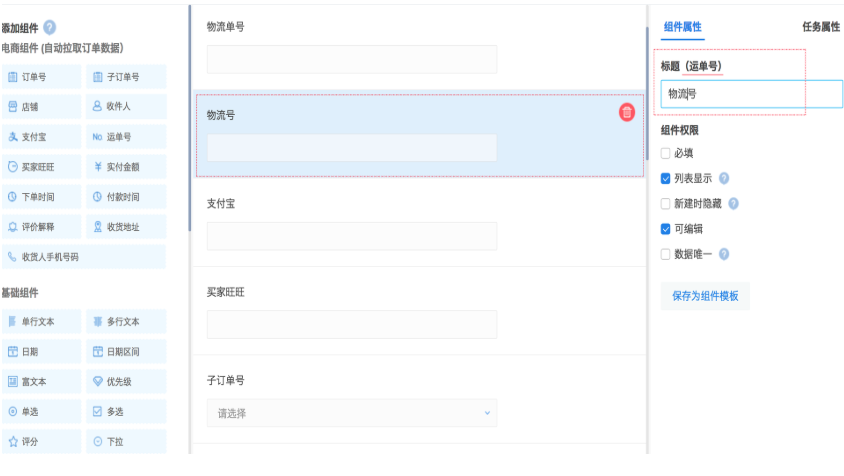This screenshot has height=476, width=844.
Task: Open the 子订单号 请选择 dropdown
Action: pos(351,412)
